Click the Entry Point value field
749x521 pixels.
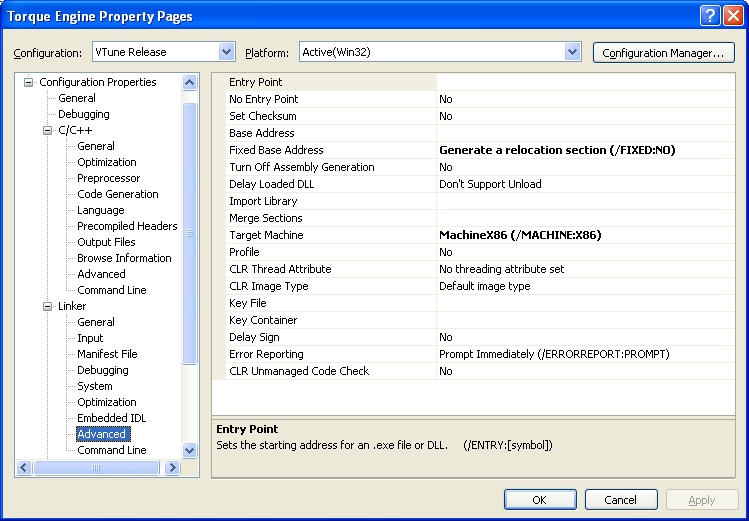(585, 82)
